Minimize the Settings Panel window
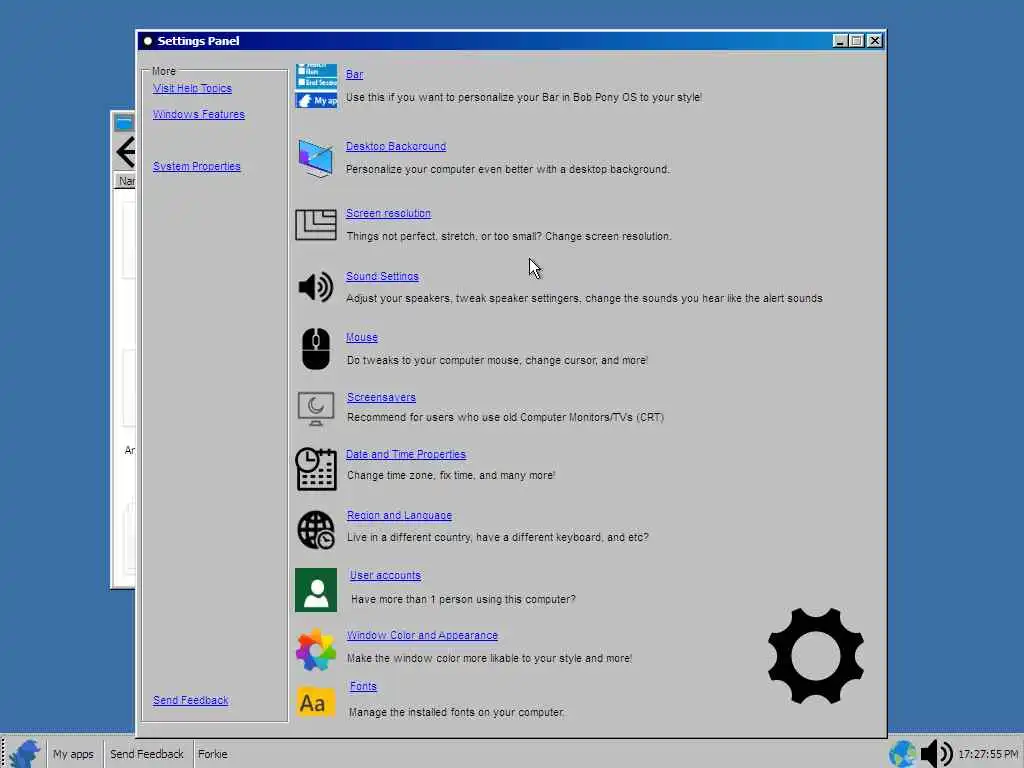The height and width of the screenshot is (768, 1024). 840,41
